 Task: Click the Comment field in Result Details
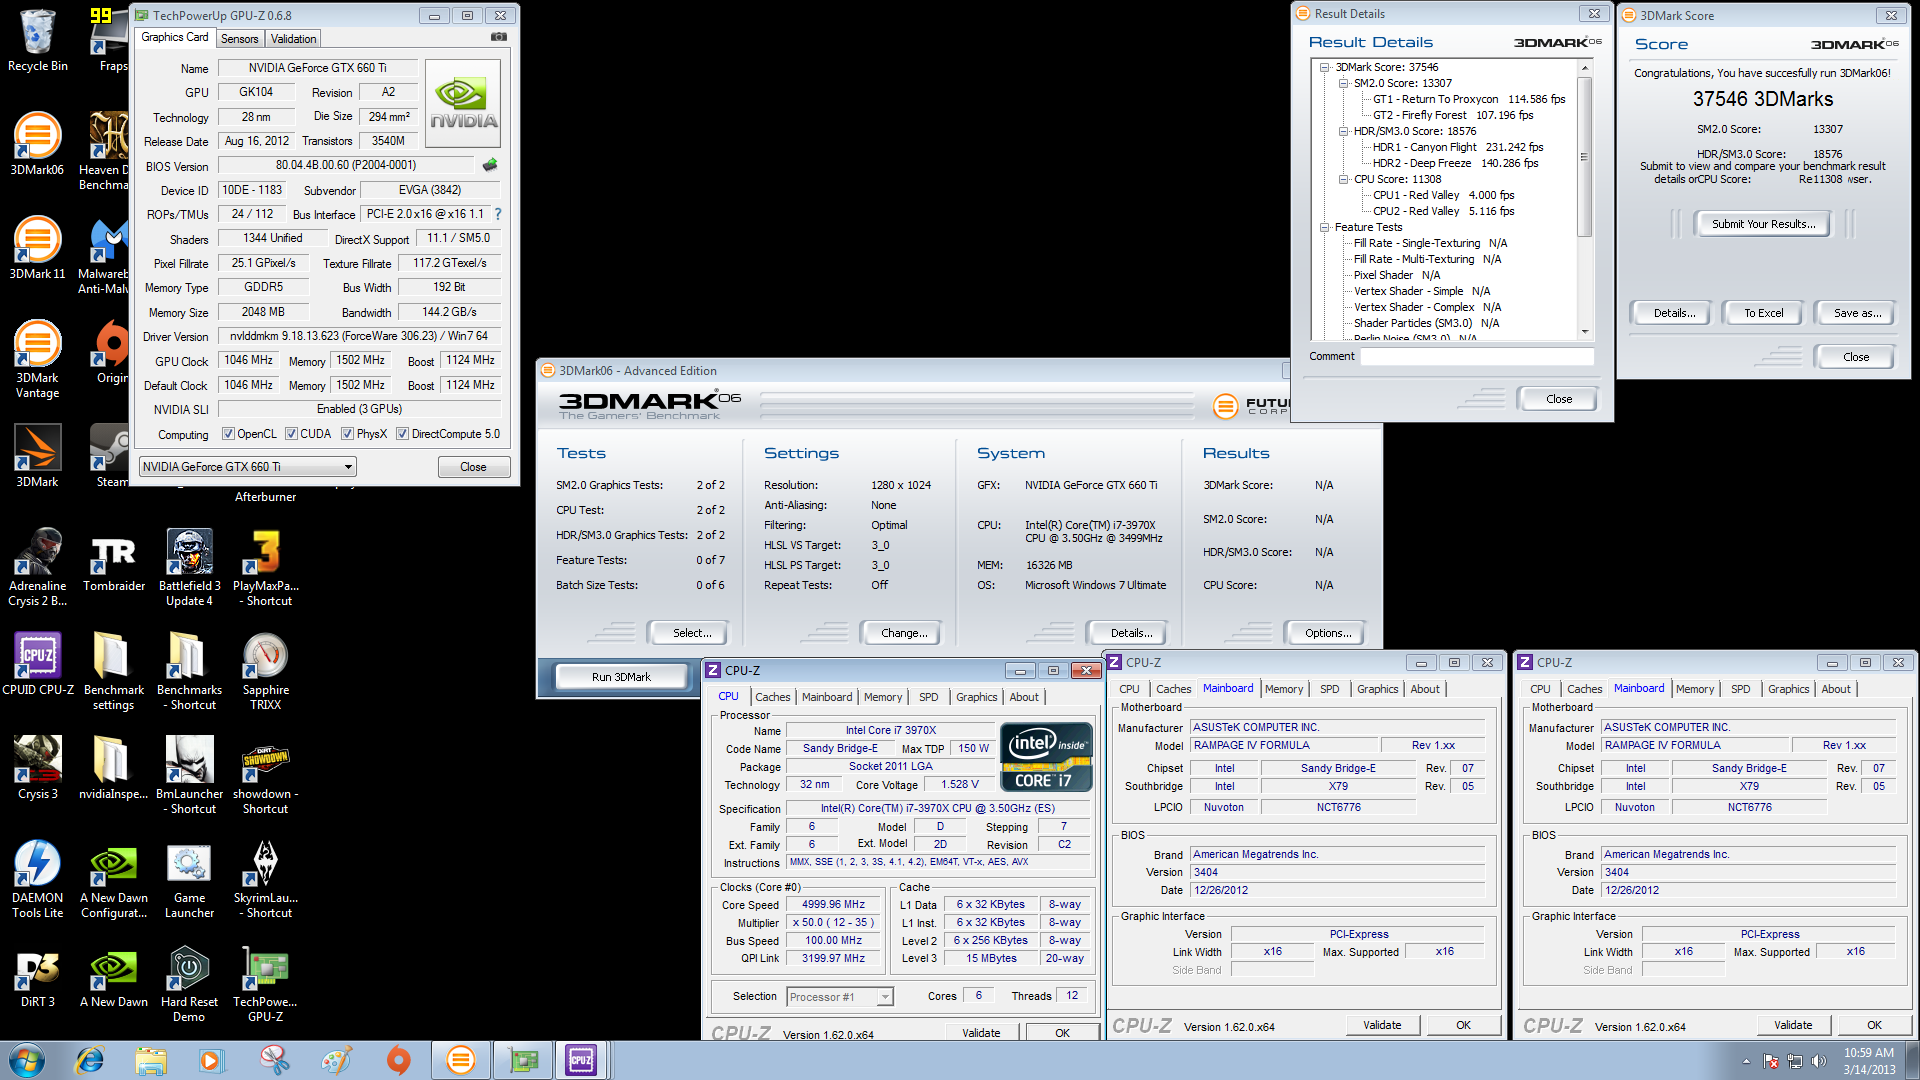click(1477, 357)
